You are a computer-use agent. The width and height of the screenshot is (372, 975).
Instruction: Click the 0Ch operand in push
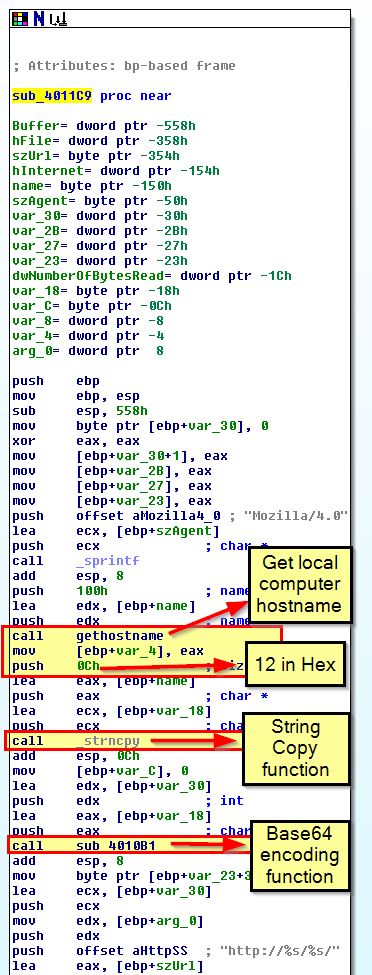pos(88,665)
